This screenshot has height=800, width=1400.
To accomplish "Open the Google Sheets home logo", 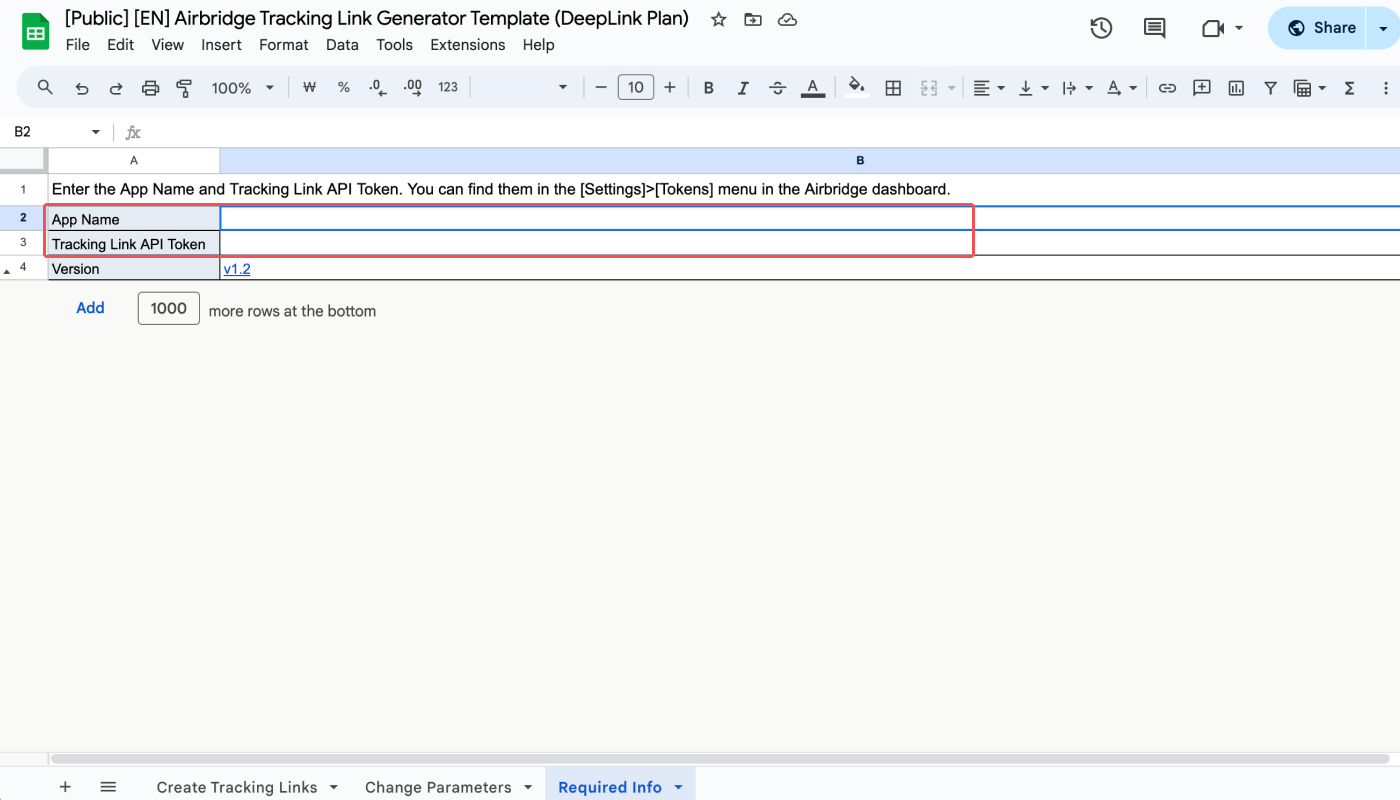I will tap(37, 31).
